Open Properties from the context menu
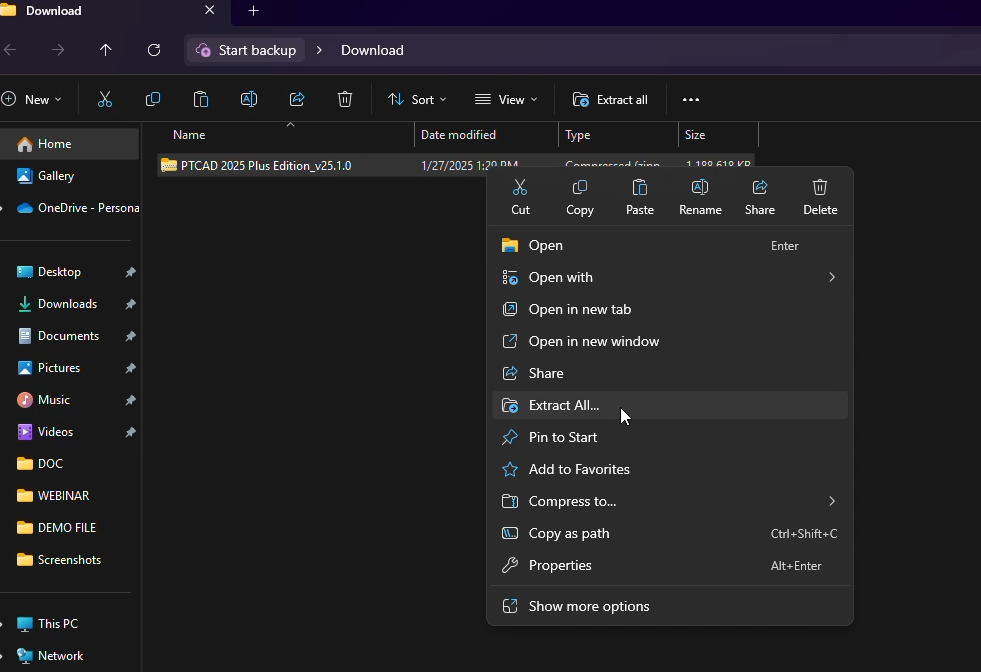The width and height of the screenshot is (981, 672). click(x=669, y=565)
